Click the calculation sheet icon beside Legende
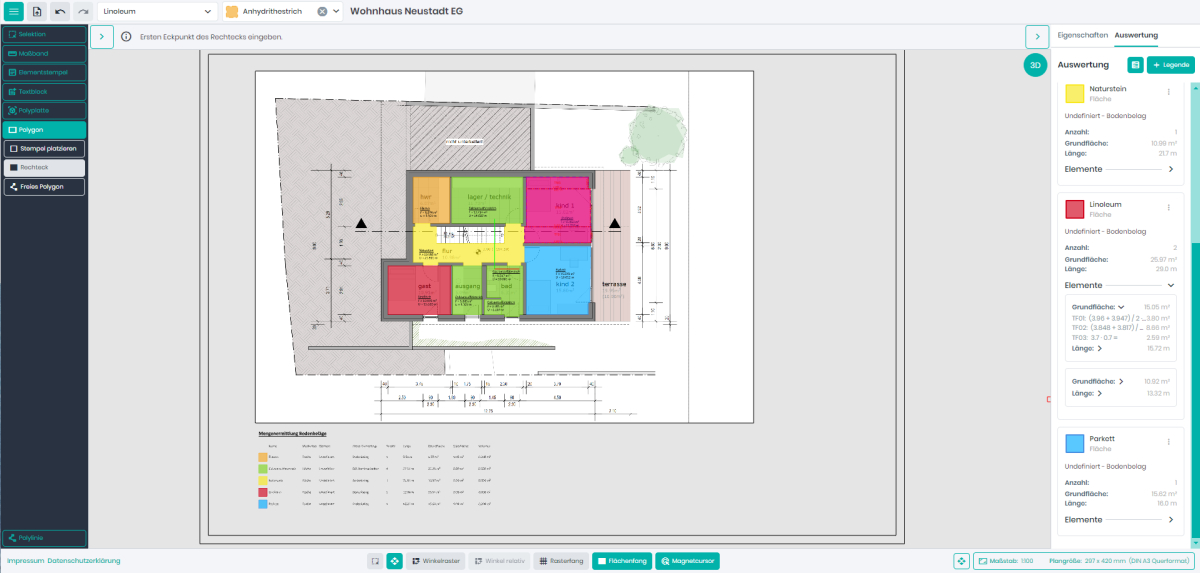The width and height of the screenshot is (1200, 573). click(x=1135, y=65)
